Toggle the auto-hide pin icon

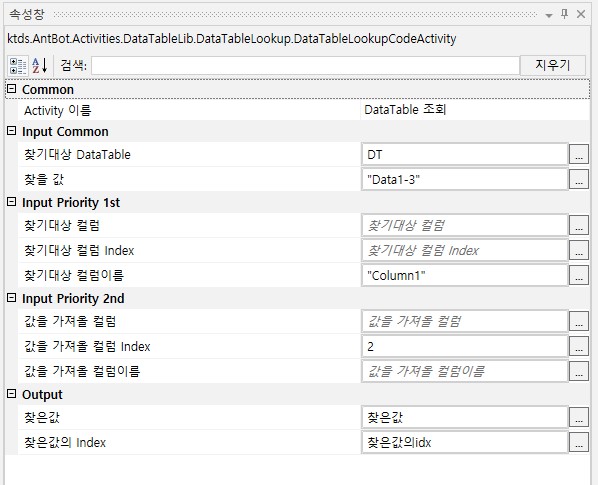564,14
